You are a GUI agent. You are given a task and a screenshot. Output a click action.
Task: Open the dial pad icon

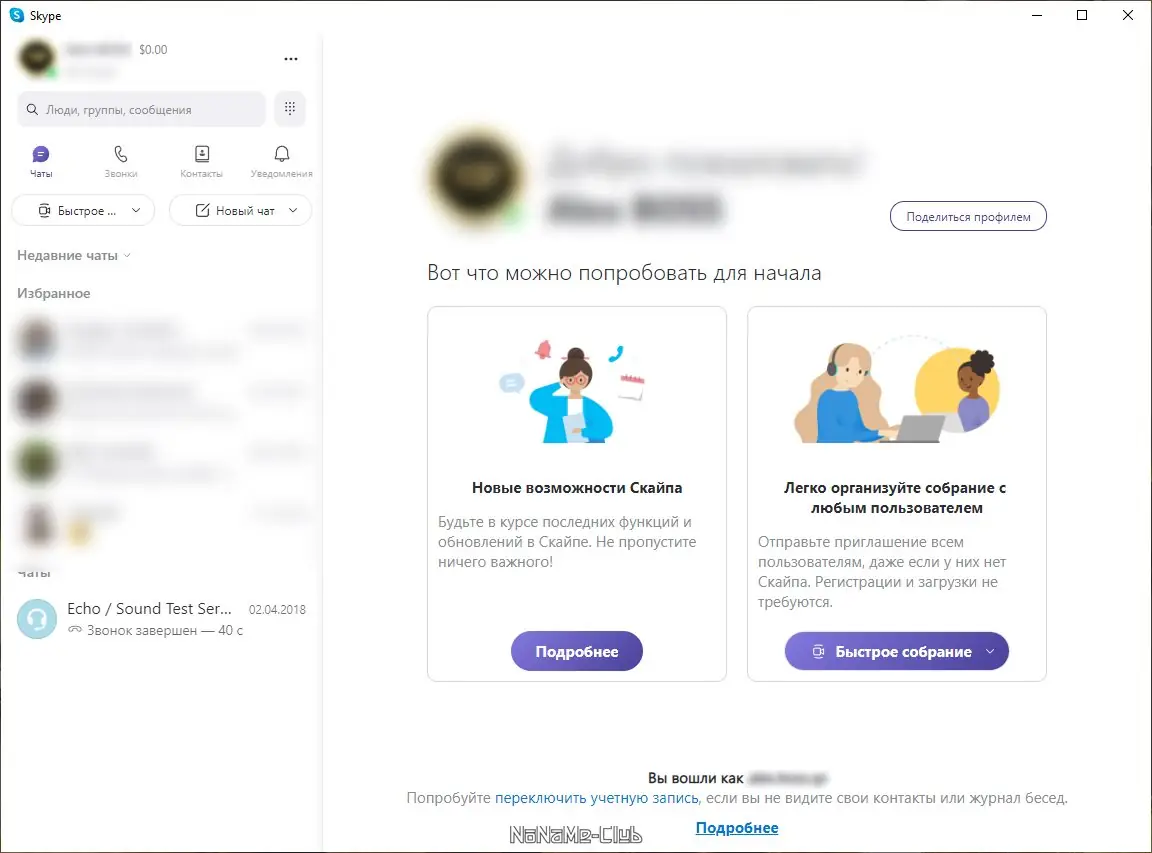(x=290, y=109)
